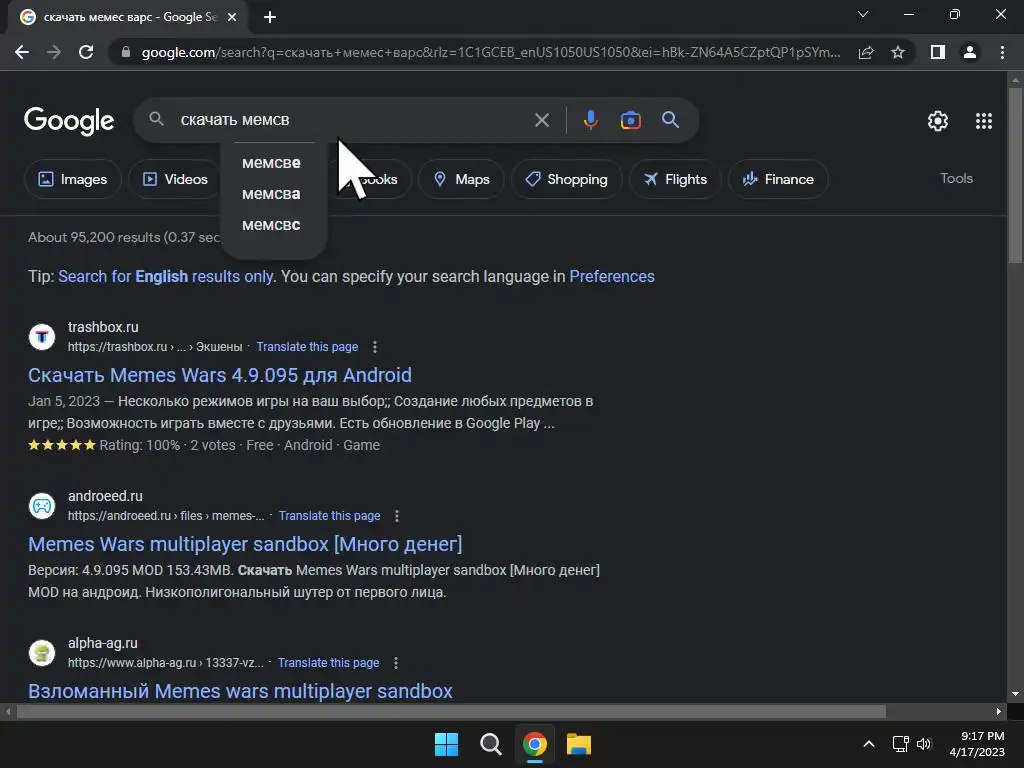
Task: Open more options for alpha-ag.ru result
Action: [396, 663]
